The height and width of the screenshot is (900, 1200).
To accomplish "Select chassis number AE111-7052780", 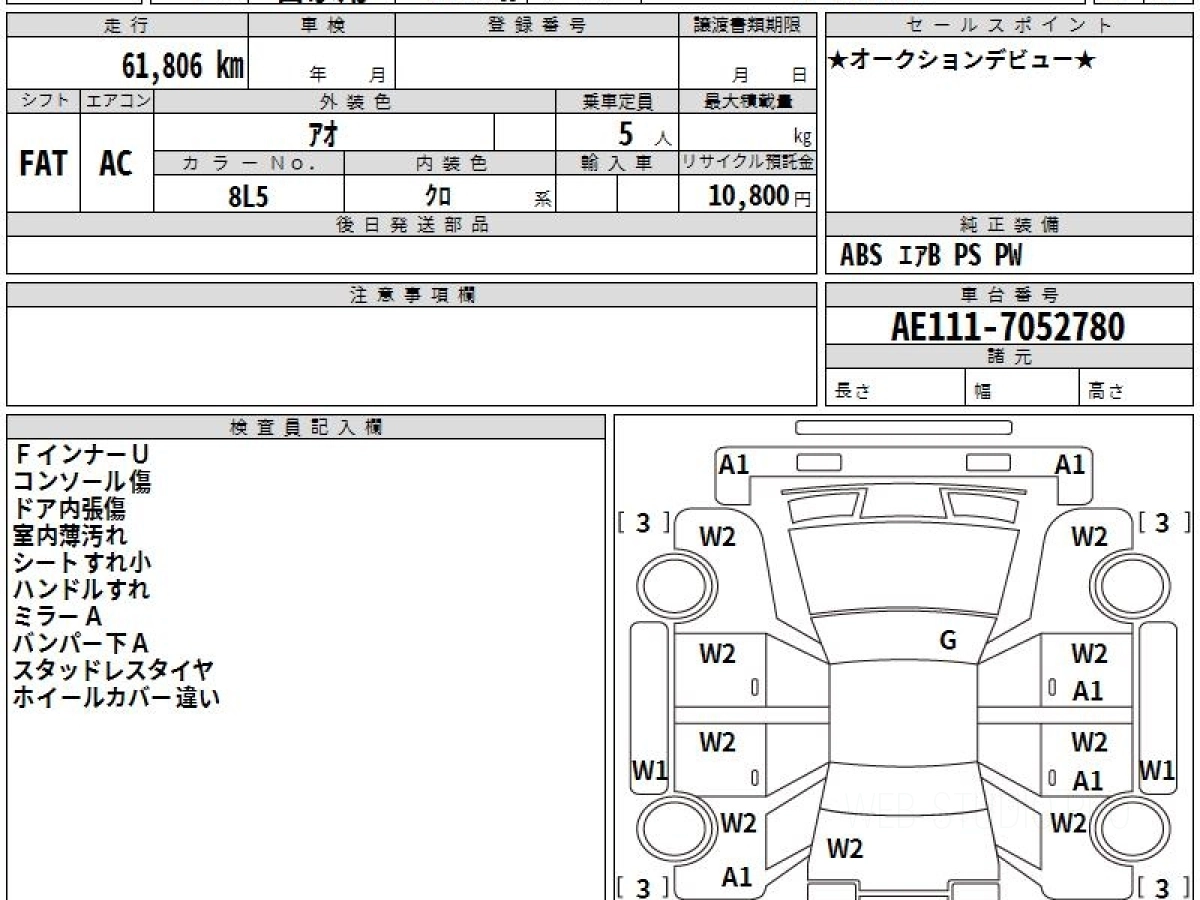I will pos(1008,327).
